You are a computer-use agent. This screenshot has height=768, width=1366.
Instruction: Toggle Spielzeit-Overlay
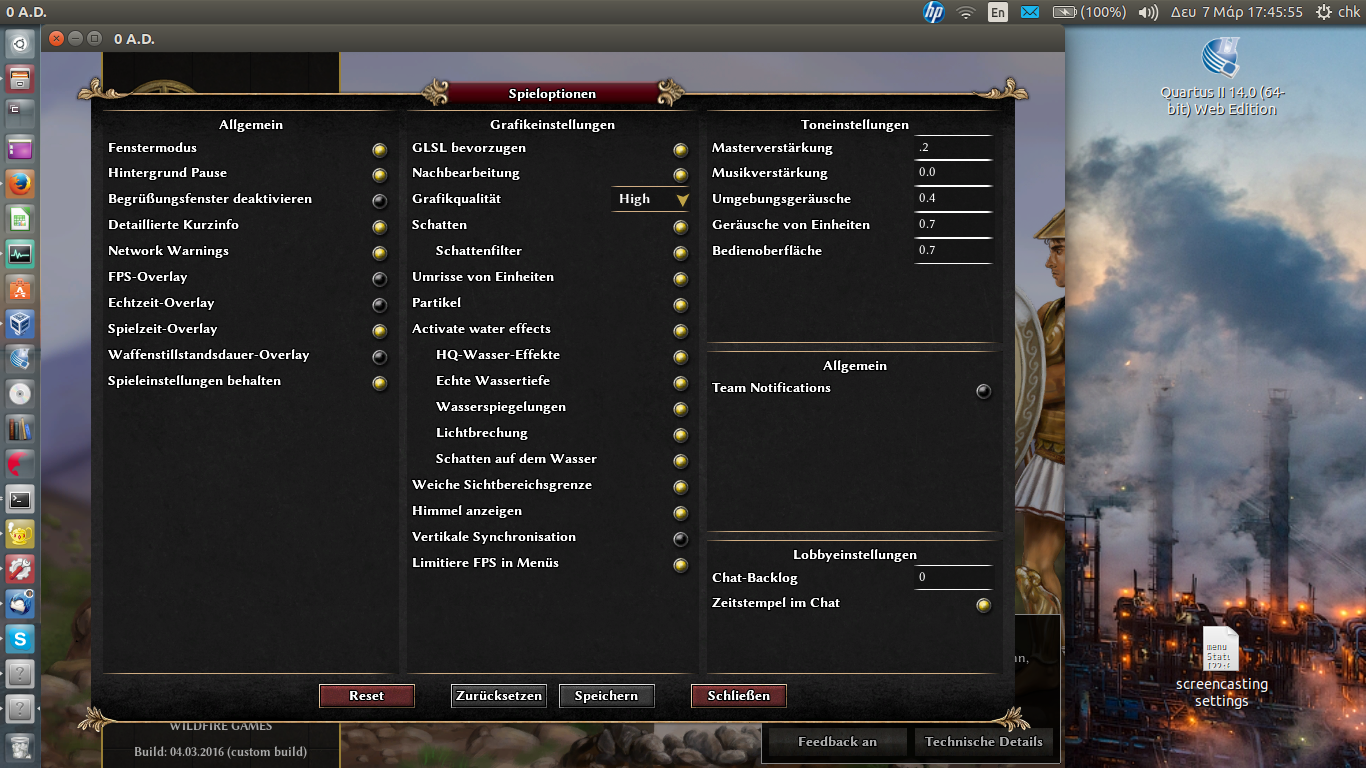pyautogui.click(x=380, y=331)
